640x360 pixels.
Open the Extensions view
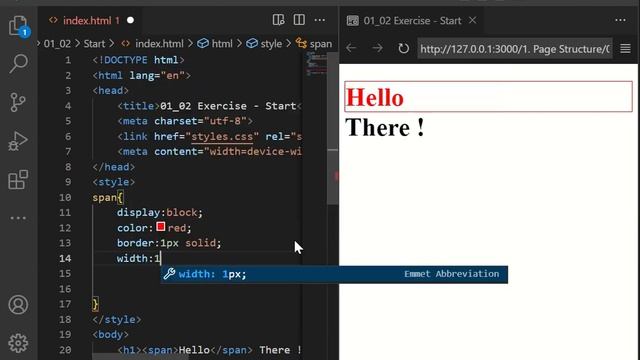[x=18, y=180]
